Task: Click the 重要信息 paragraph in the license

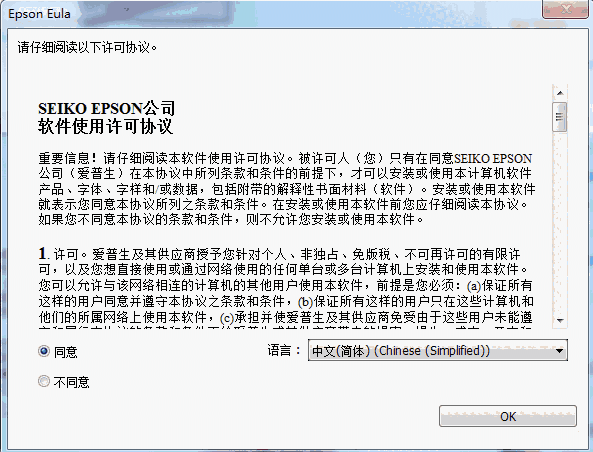Action: [x=287, y=188]
